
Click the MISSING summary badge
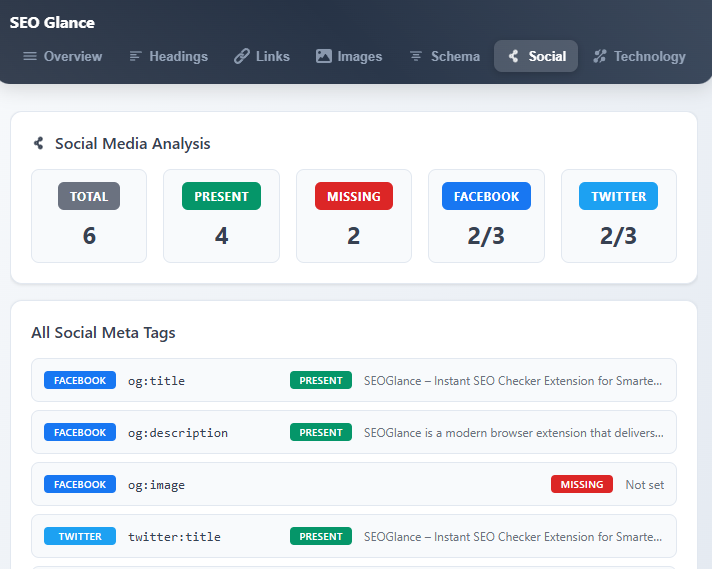(x=354, y=196)
